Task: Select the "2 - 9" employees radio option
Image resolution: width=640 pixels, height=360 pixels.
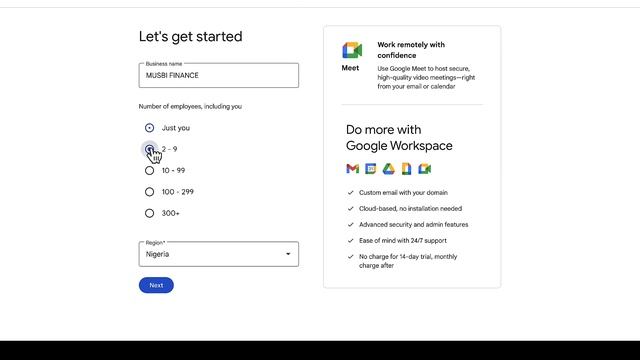Action: [x=149, y=149]
